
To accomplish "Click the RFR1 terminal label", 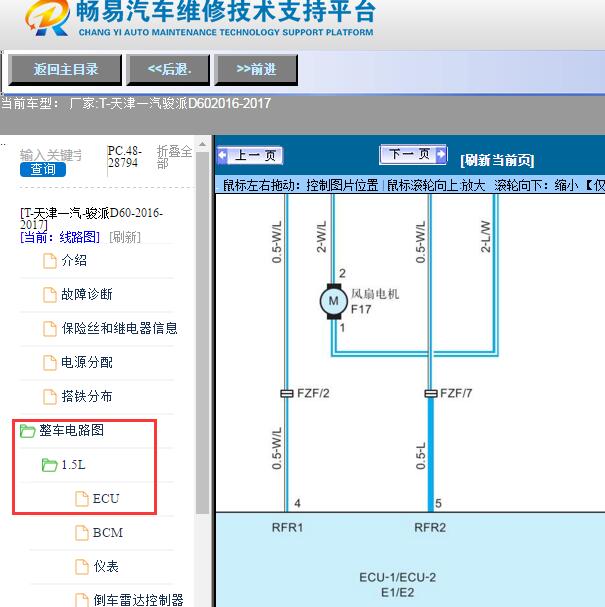I will click(287, 527).
